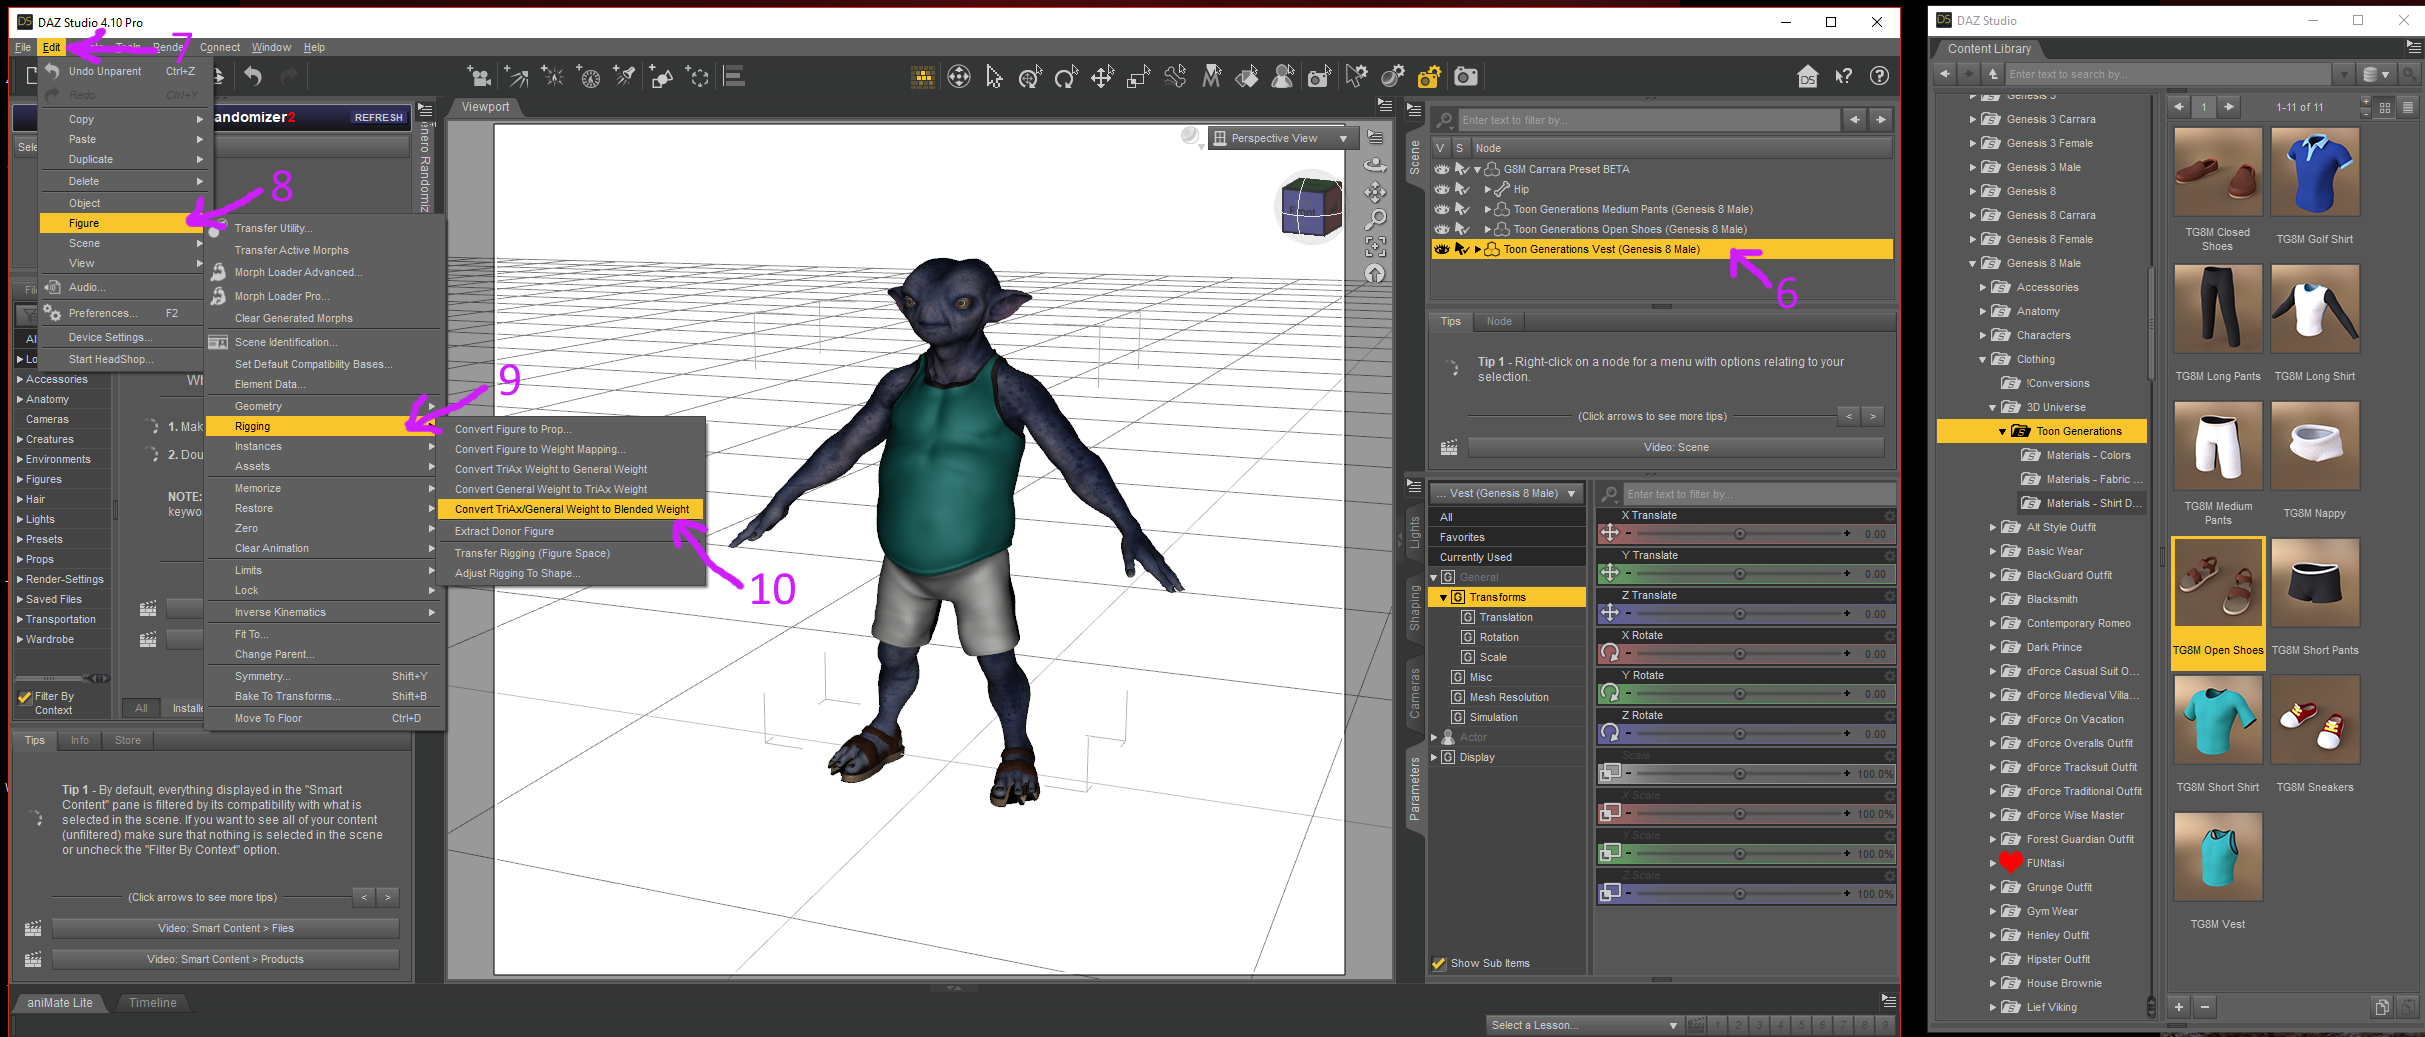
Task: Click the Scene filter text field
Action: pos(1648,120)
